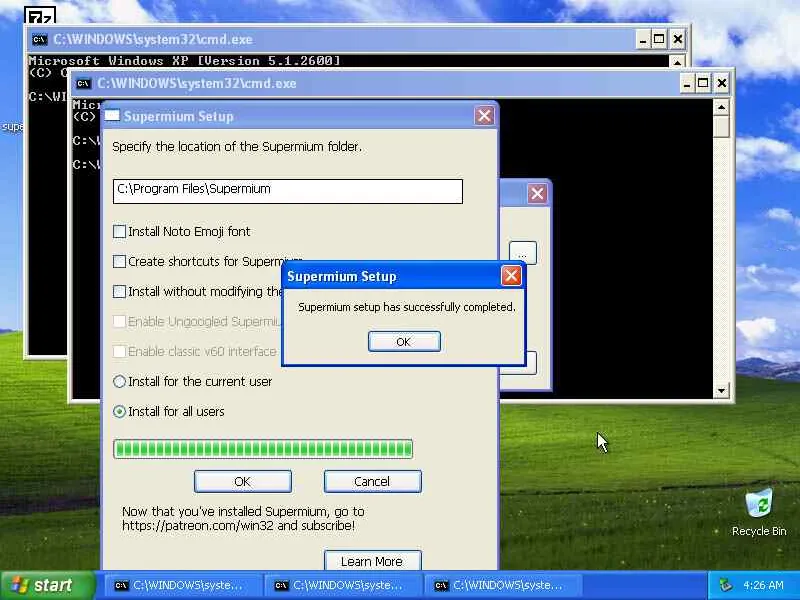The height and width of the screenshot is (600, 800).
Task: Click back cmd window's scroll up arrow
Action: click(677, 62)
